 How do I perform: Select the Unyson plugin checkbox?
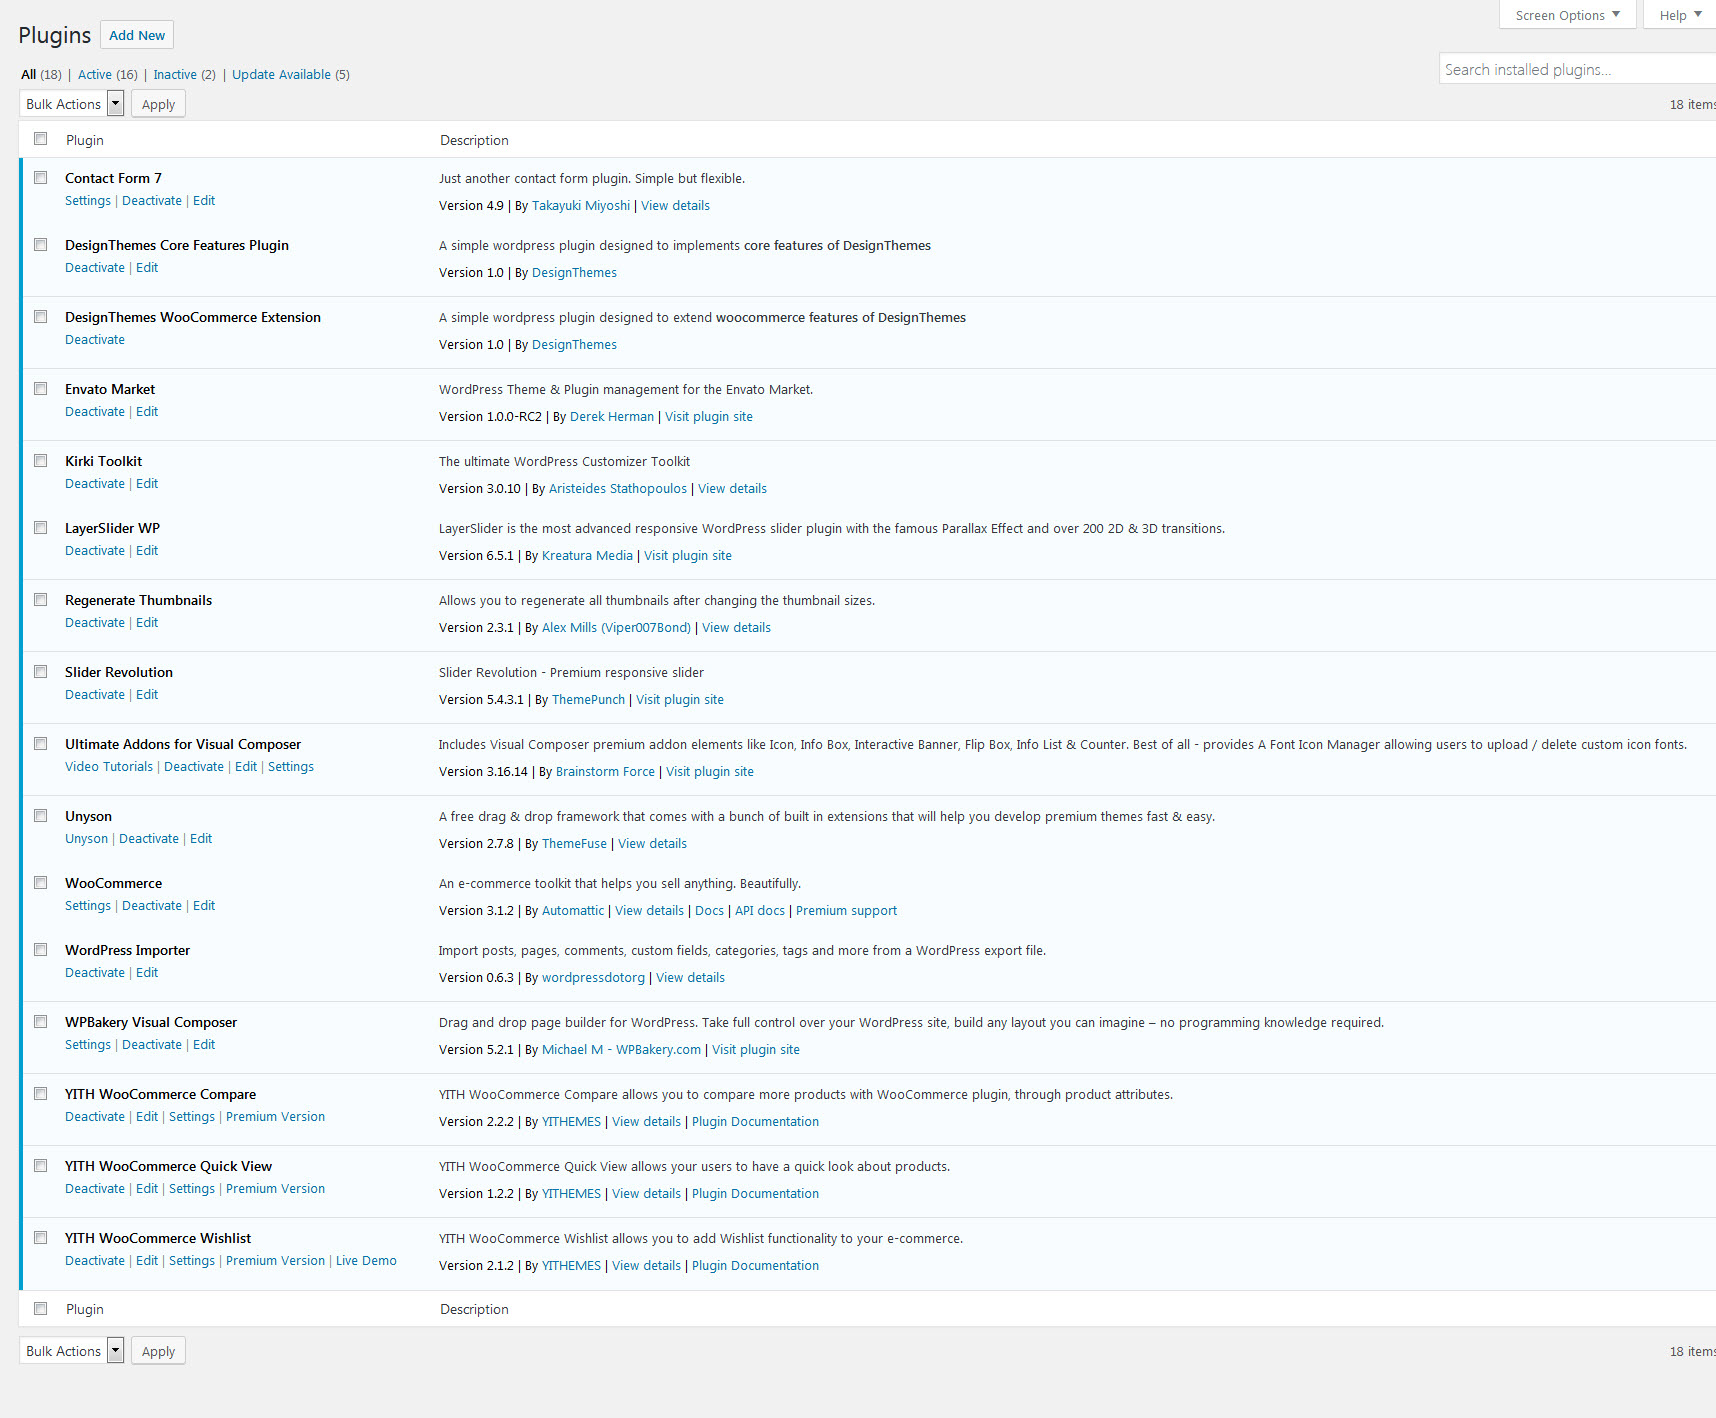pos(41,816)
